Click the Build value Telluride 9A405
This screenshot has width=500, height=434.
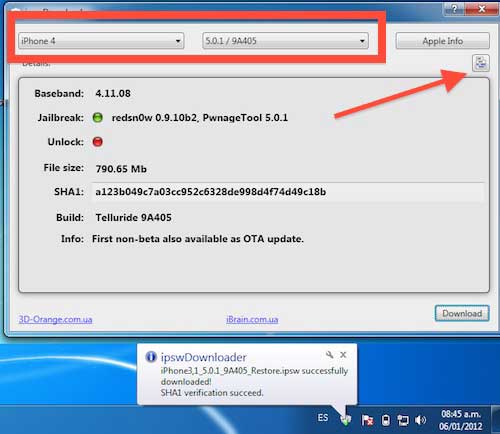coord(133,217)
